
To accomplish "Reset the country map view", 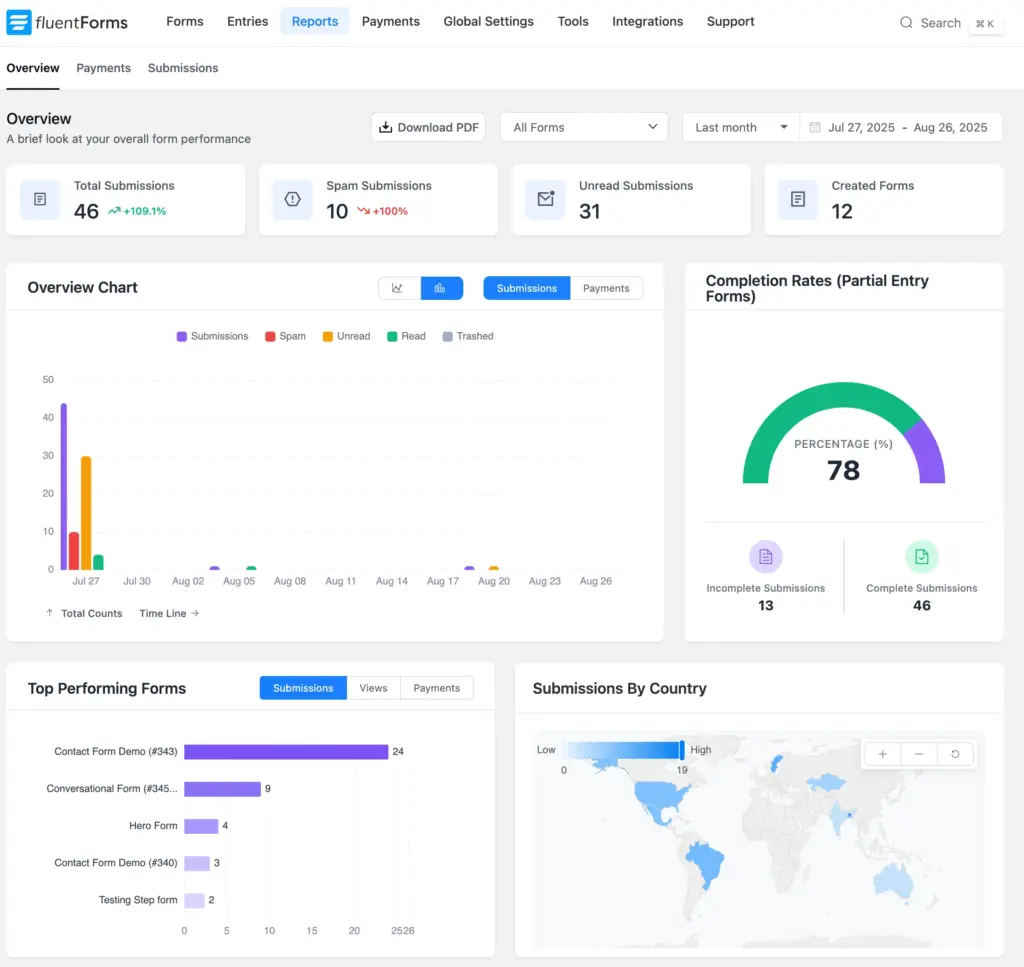I will click(x=954, y=754).
